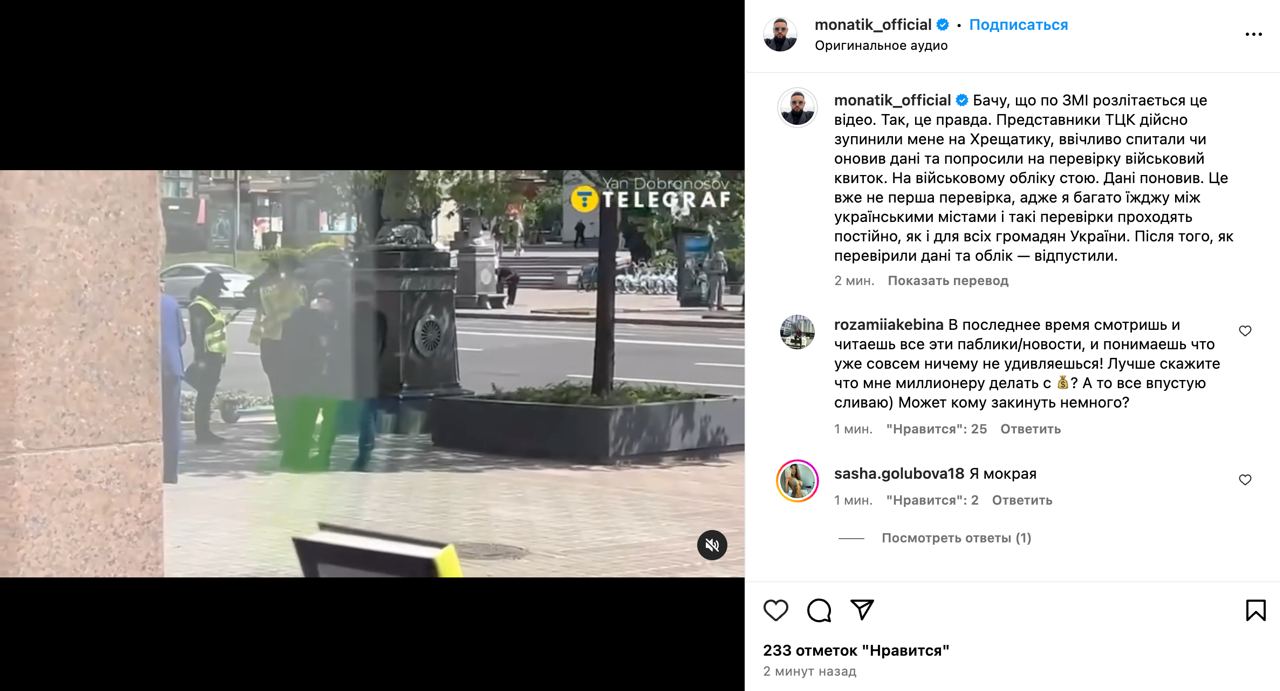The width and height of the screenshot is (1280, 691).
Task: Open the comment bubble icon
Action: pyautogui.click(x=819, y=610)
